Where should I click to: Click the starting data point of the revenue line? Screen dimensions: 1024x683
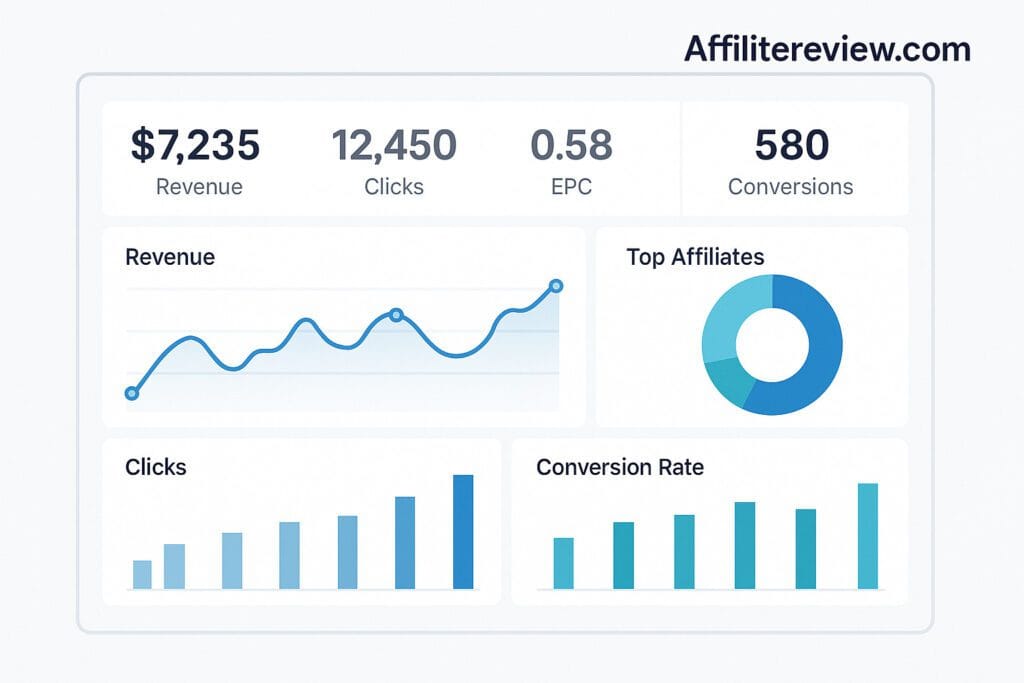tap(130, 394)
